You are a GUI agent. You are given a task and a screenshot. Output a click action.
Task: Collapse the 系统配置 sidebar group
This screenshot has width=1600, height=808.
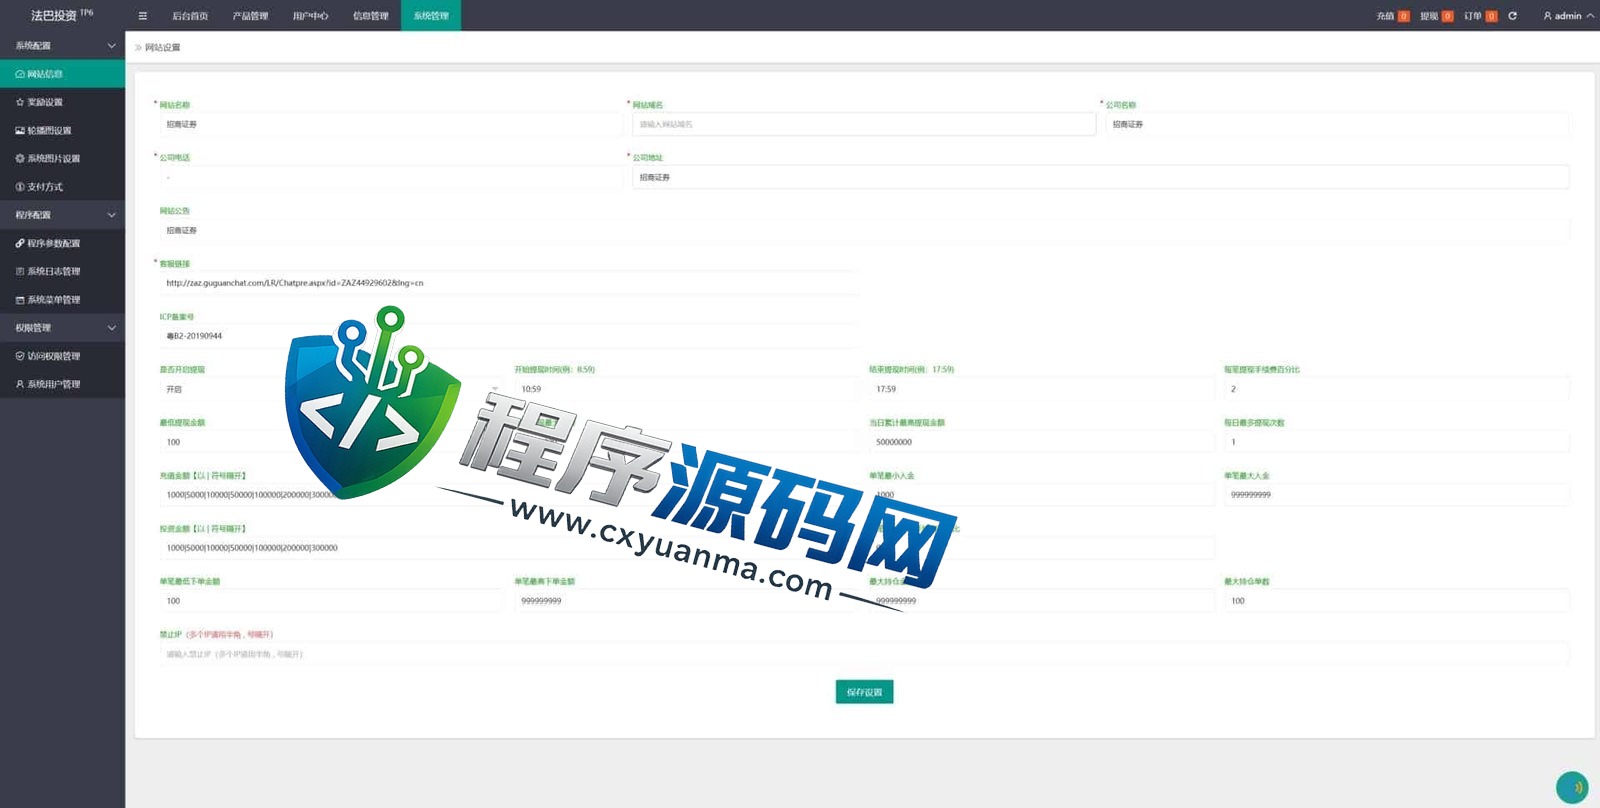(x=62, y=46)
